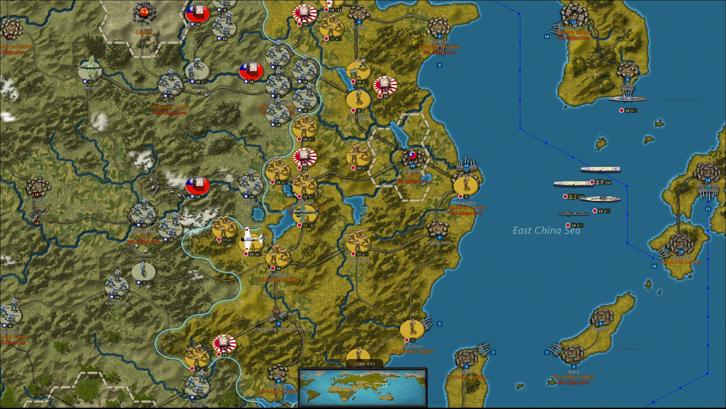
Task: Select the lone Chinese soldier unit in the southwest hills
Action: (143, 271)
